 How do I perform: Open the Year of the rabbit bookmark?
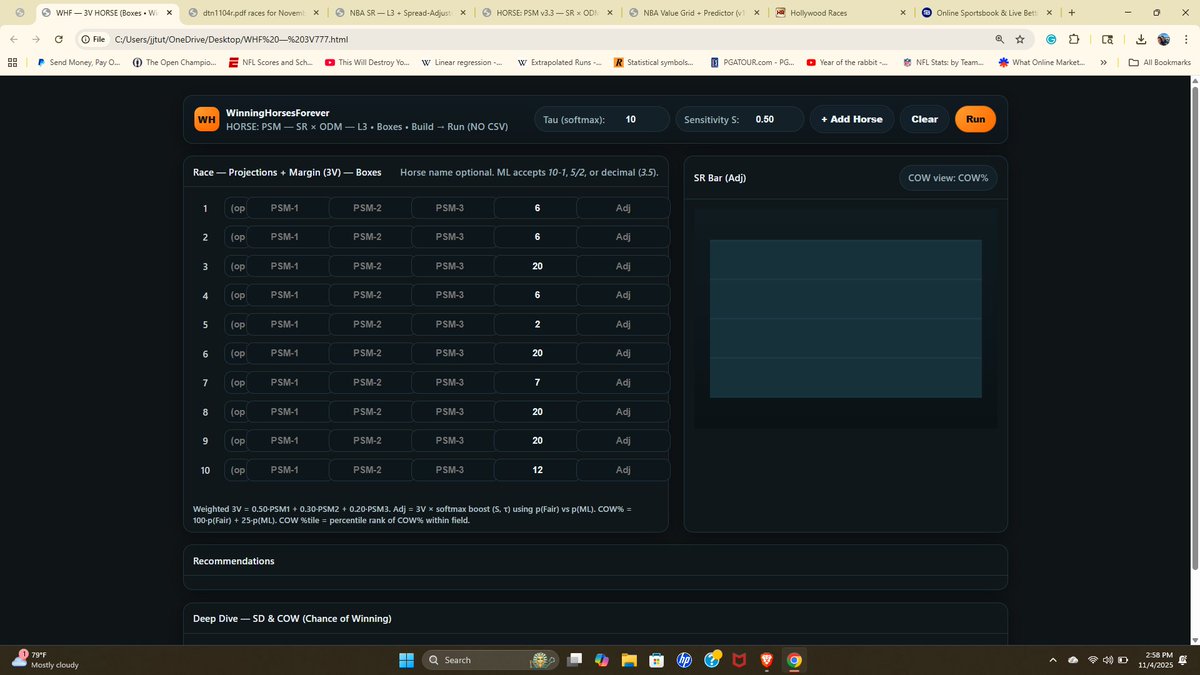(847, 62)
